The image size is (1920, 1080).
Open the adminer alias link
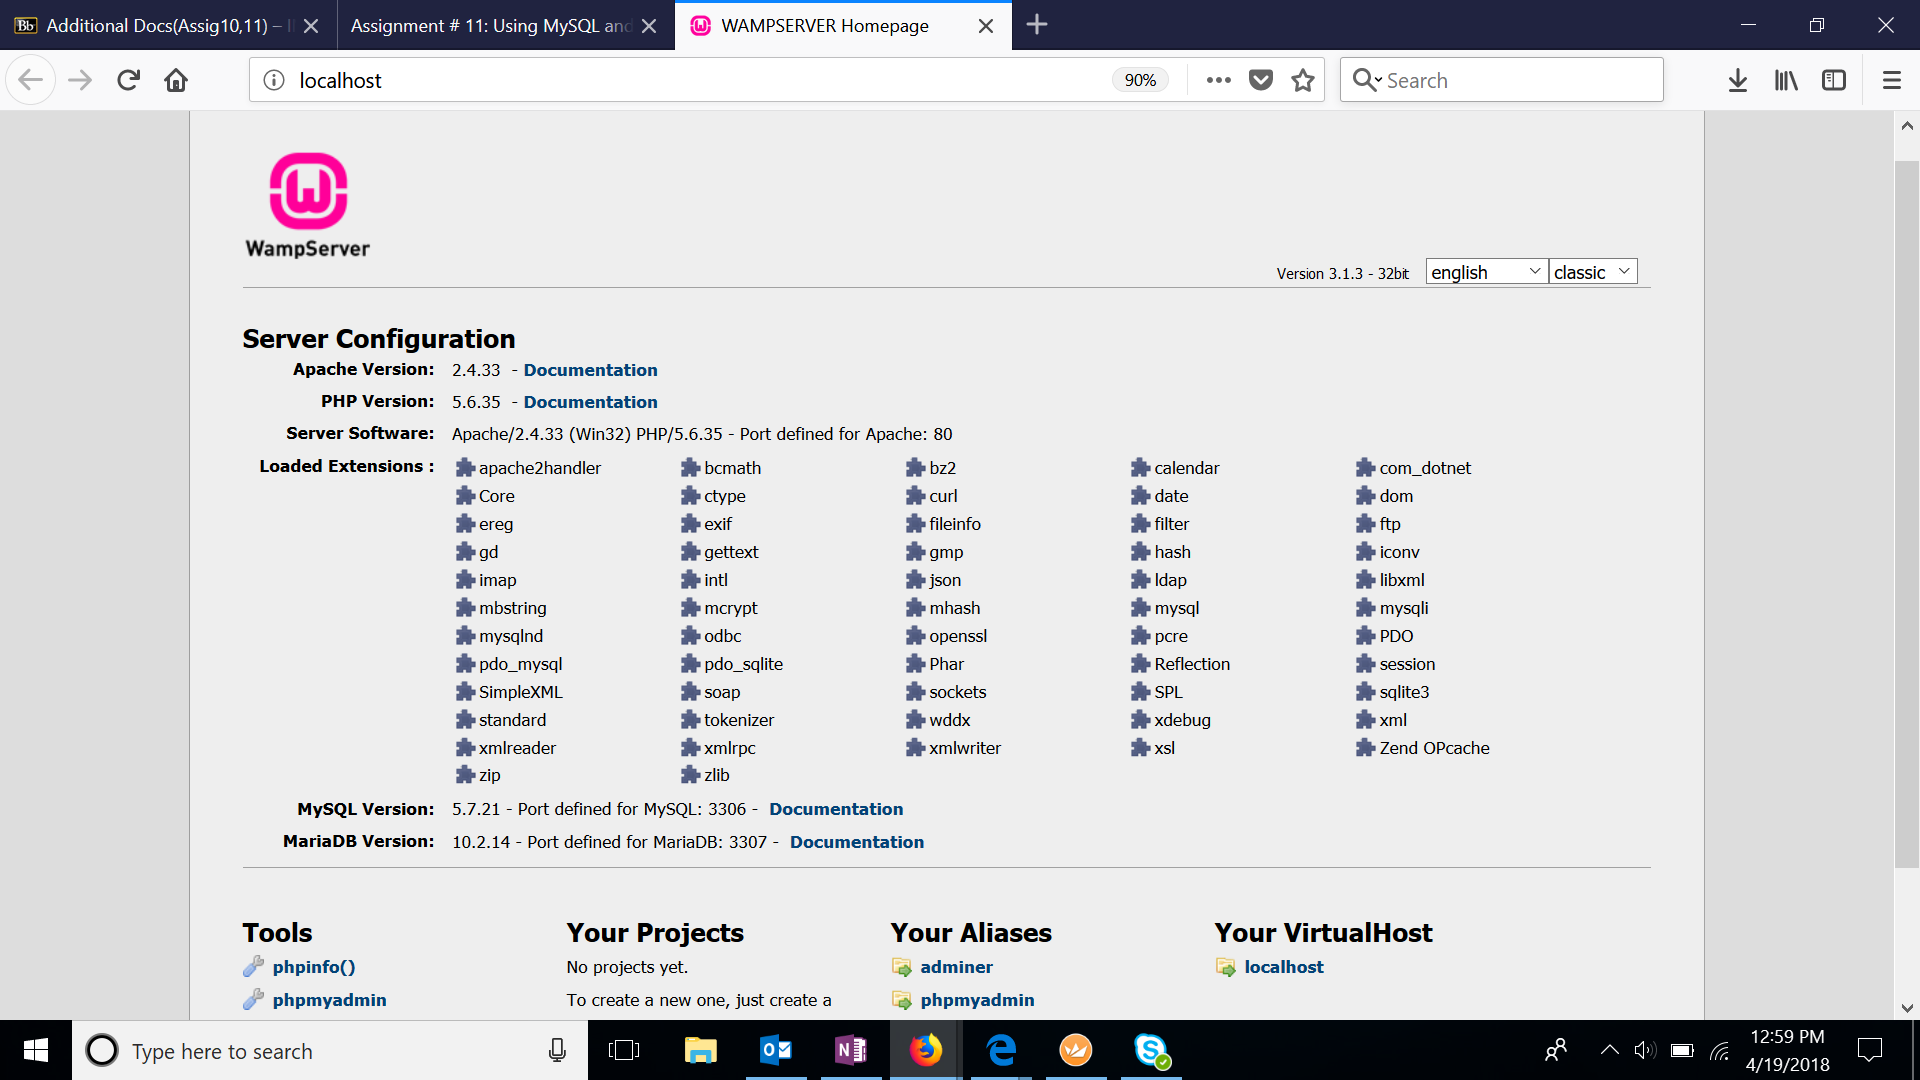(956, 967)
